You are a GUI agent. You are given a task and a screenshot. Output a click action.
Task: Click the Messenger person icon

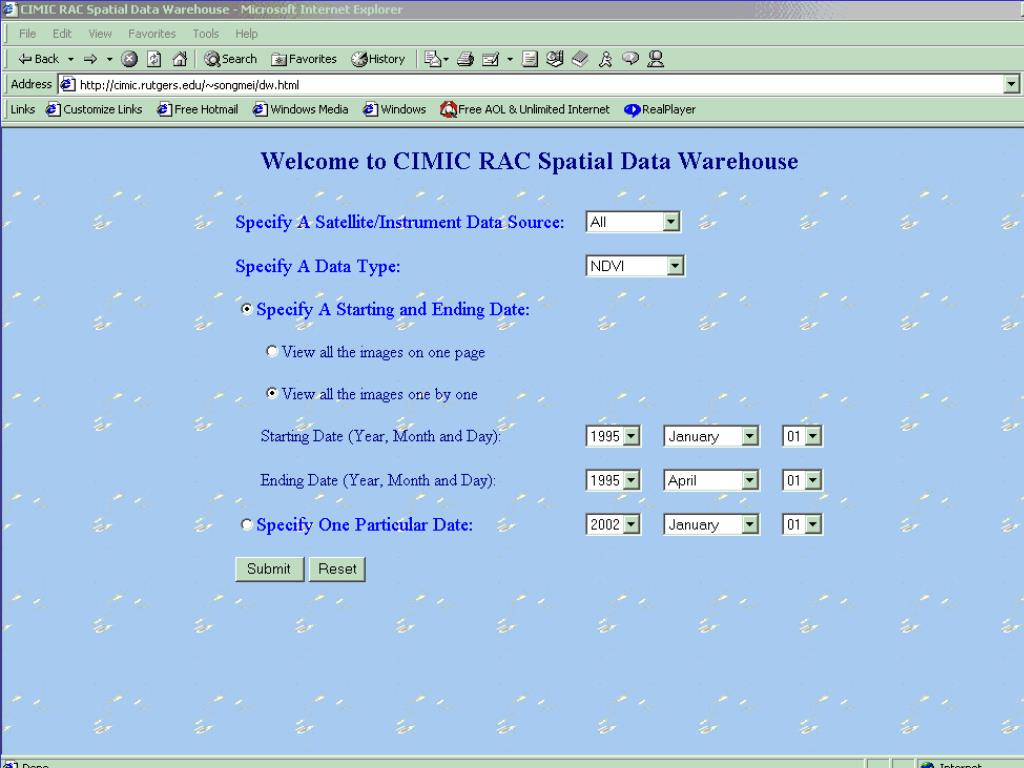(656, 59)
